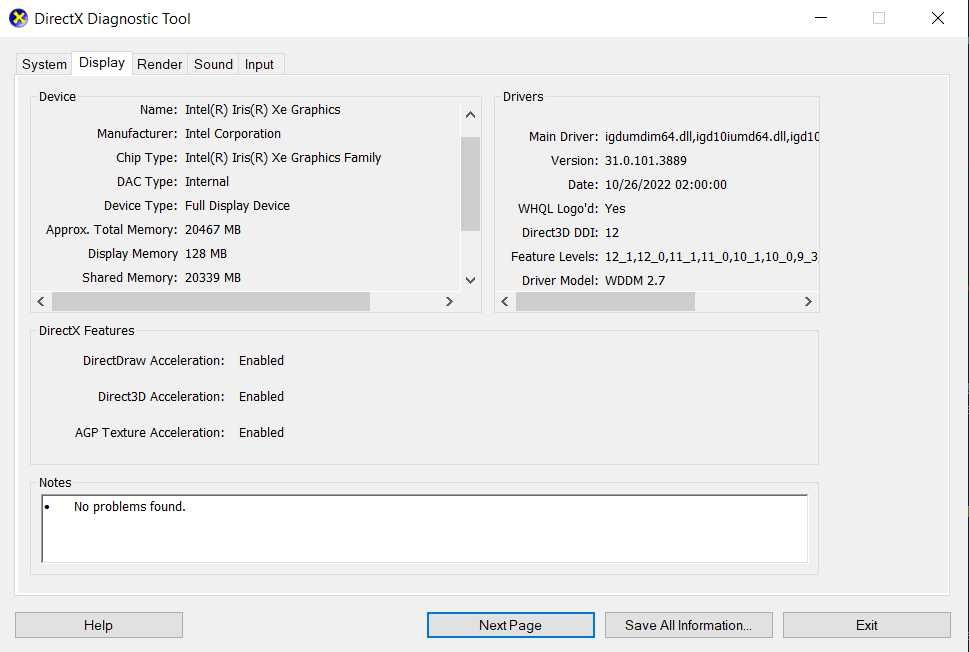Switch to the System tab
Screen dimensions: 969x652
point(44,64)
